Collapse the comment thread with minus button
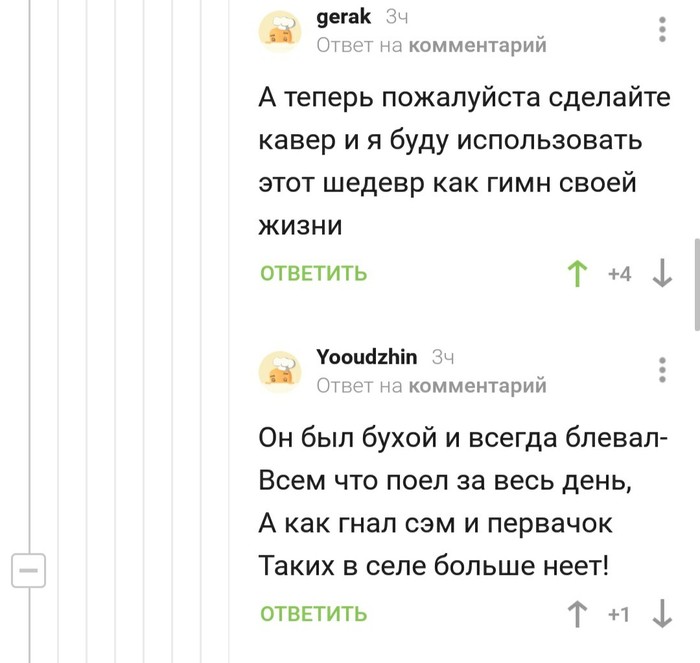Image resolution: width=700 pixels, height=663 pixels. [28, 571]
